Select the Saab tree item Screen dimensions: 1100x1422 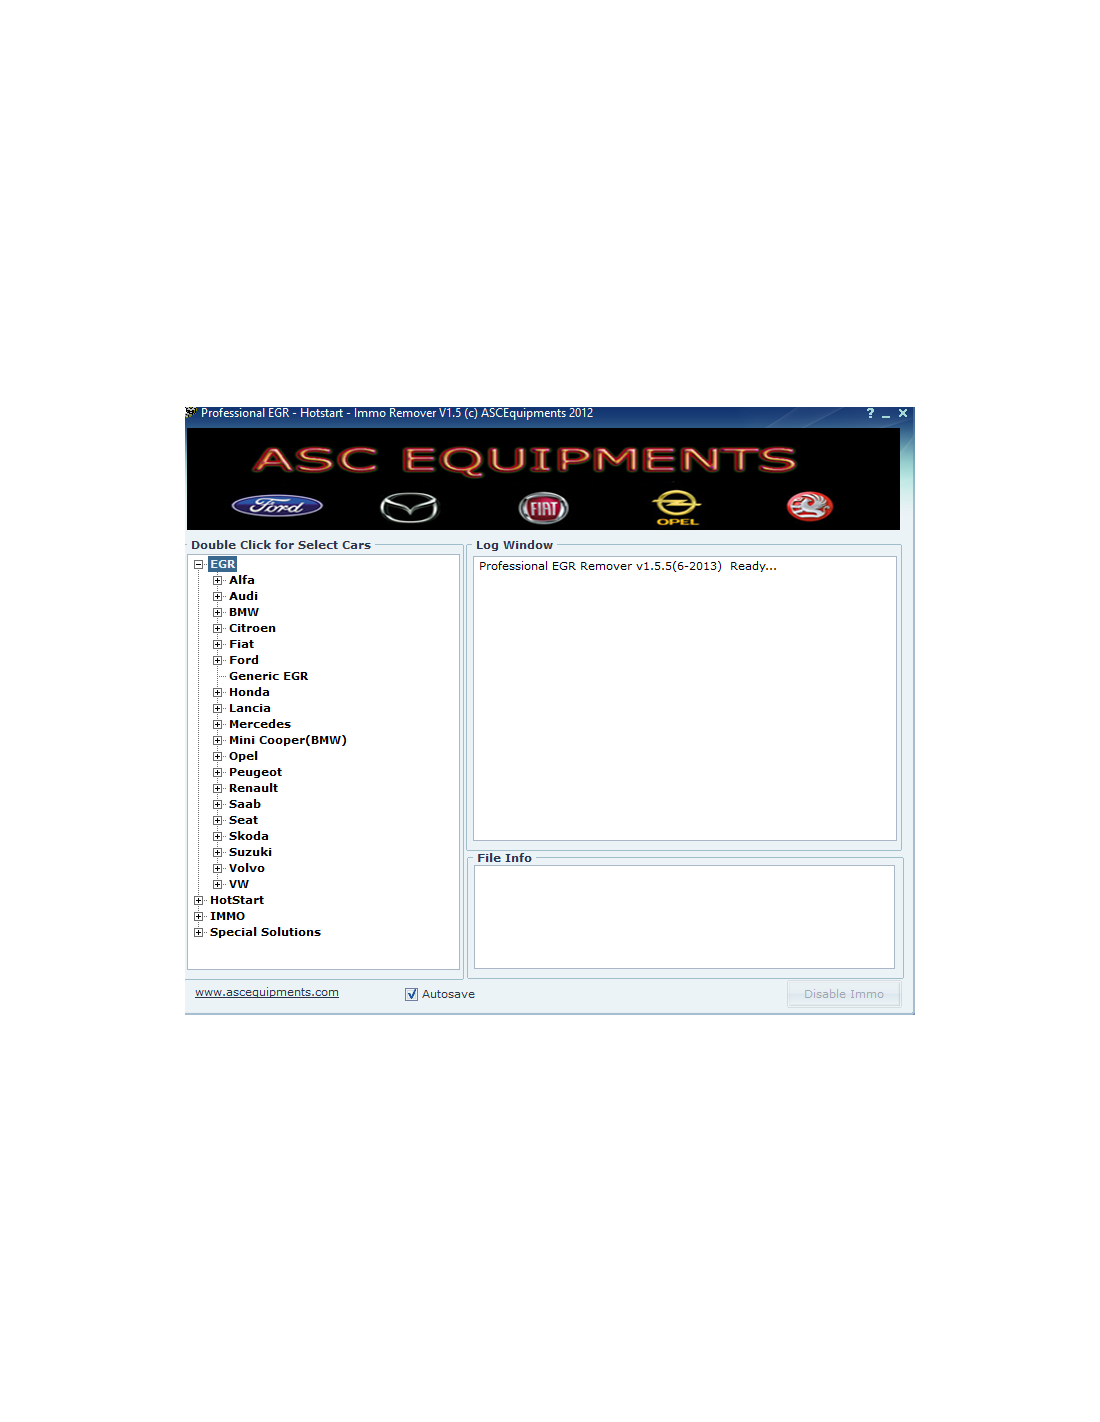(244, 804)
